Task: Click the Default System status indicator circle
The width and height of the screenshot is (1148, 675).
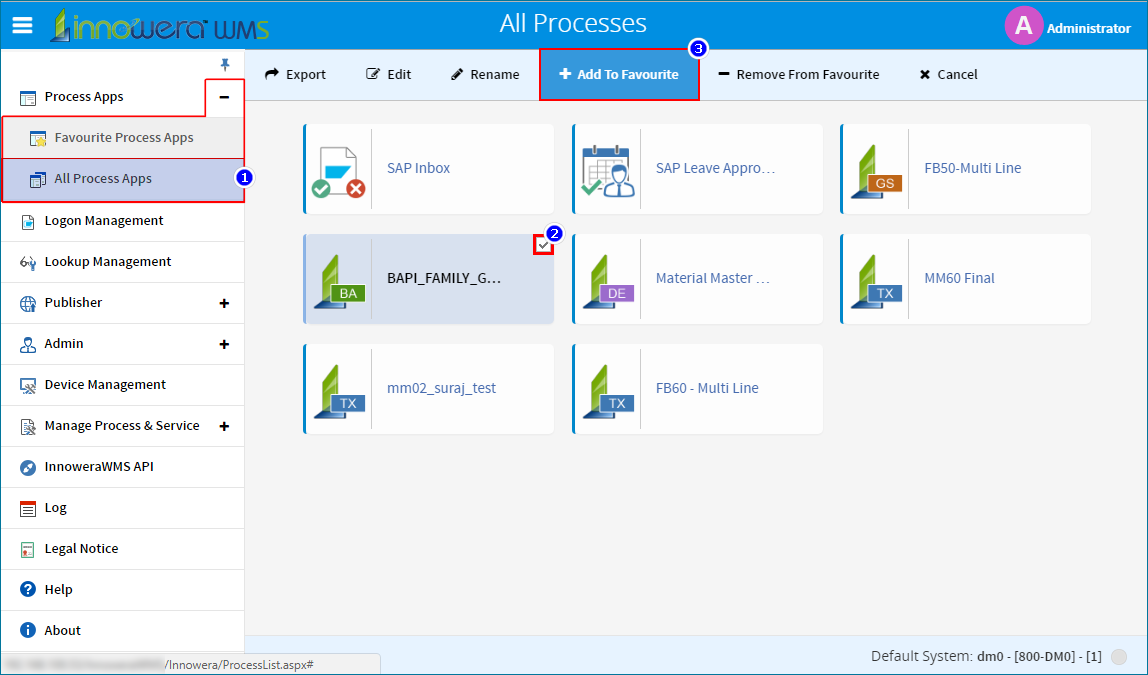Action: [x=1119, y=657]
